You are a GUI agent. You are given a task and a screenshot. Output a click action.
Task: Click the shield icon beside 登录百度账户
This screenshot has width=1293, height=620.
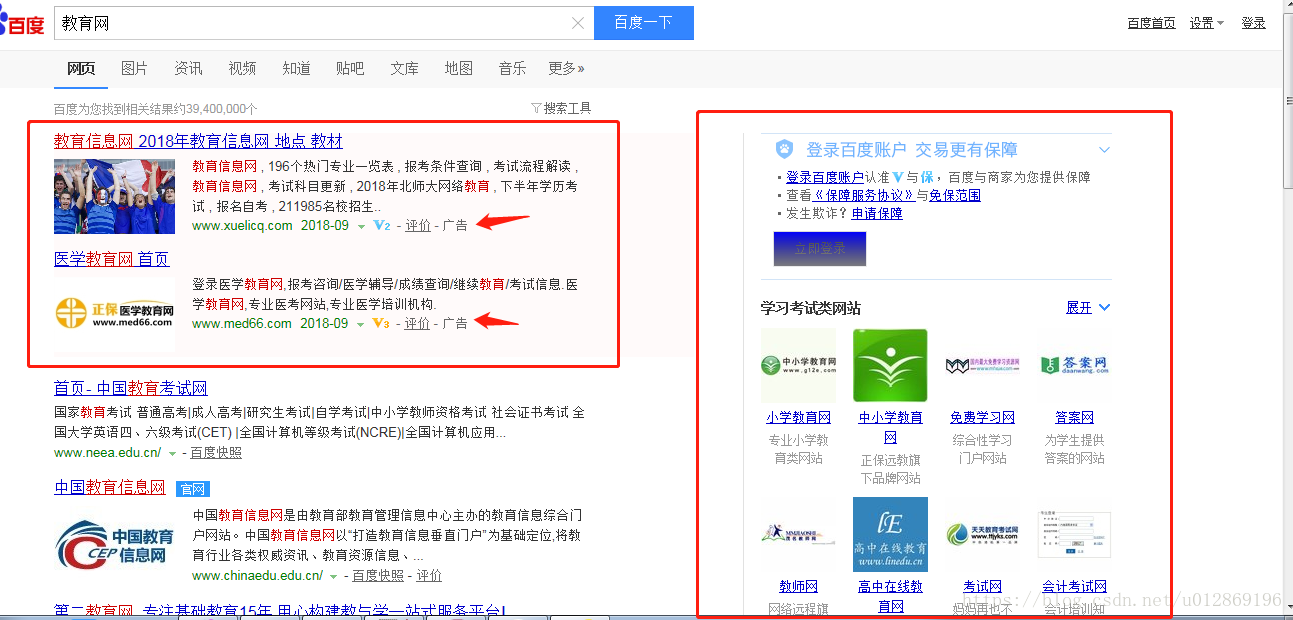click(x=785, y=149)
